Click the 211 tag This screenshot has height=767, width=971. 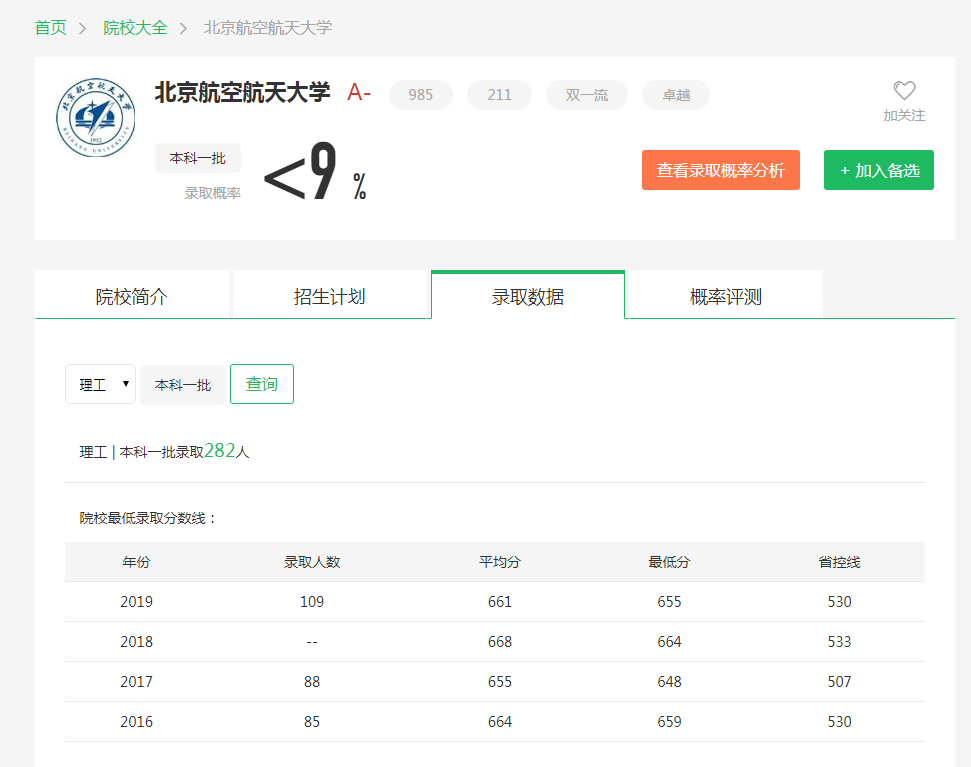499,95
